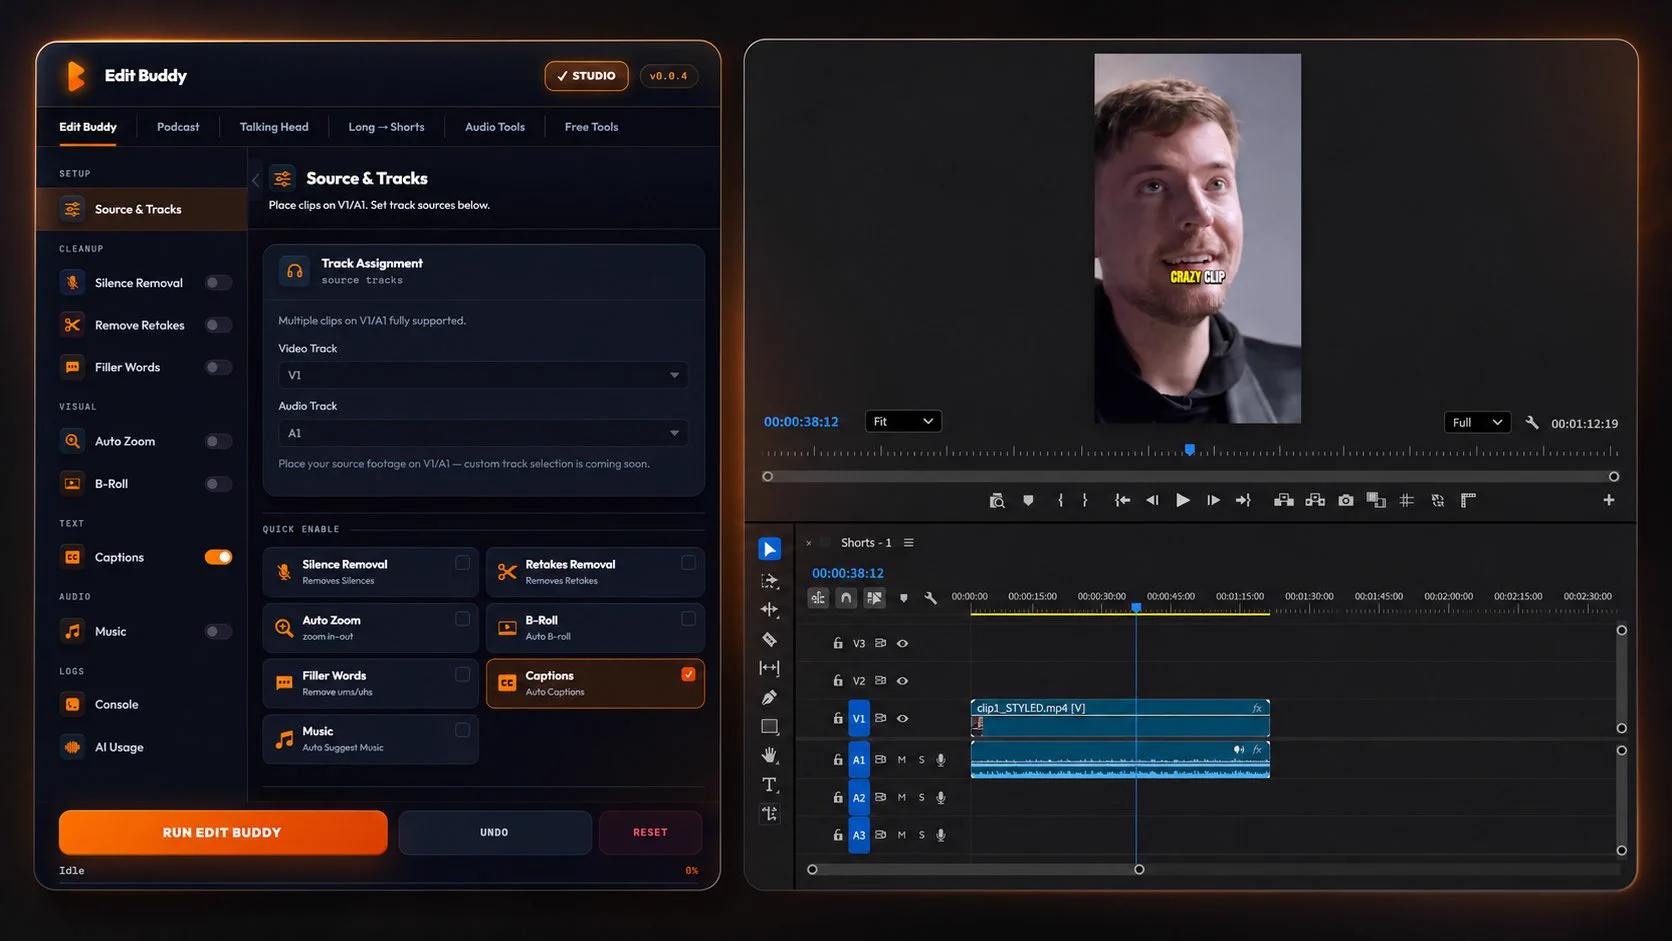Click the Play button in monitor
The width and height of the screenshot is (1672, 941).
(x=1183, y=500)
